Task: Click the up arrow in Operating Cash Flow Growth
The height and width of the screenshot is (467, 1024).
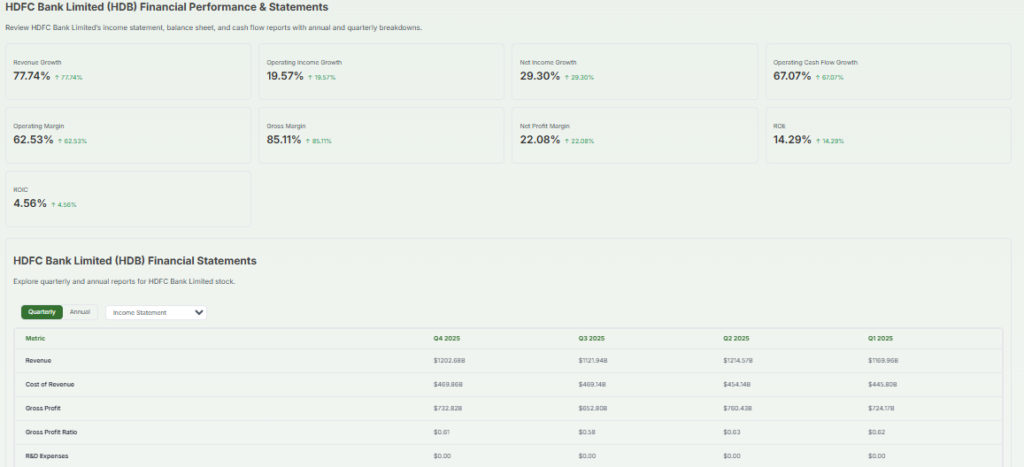Action: [818, 77]
